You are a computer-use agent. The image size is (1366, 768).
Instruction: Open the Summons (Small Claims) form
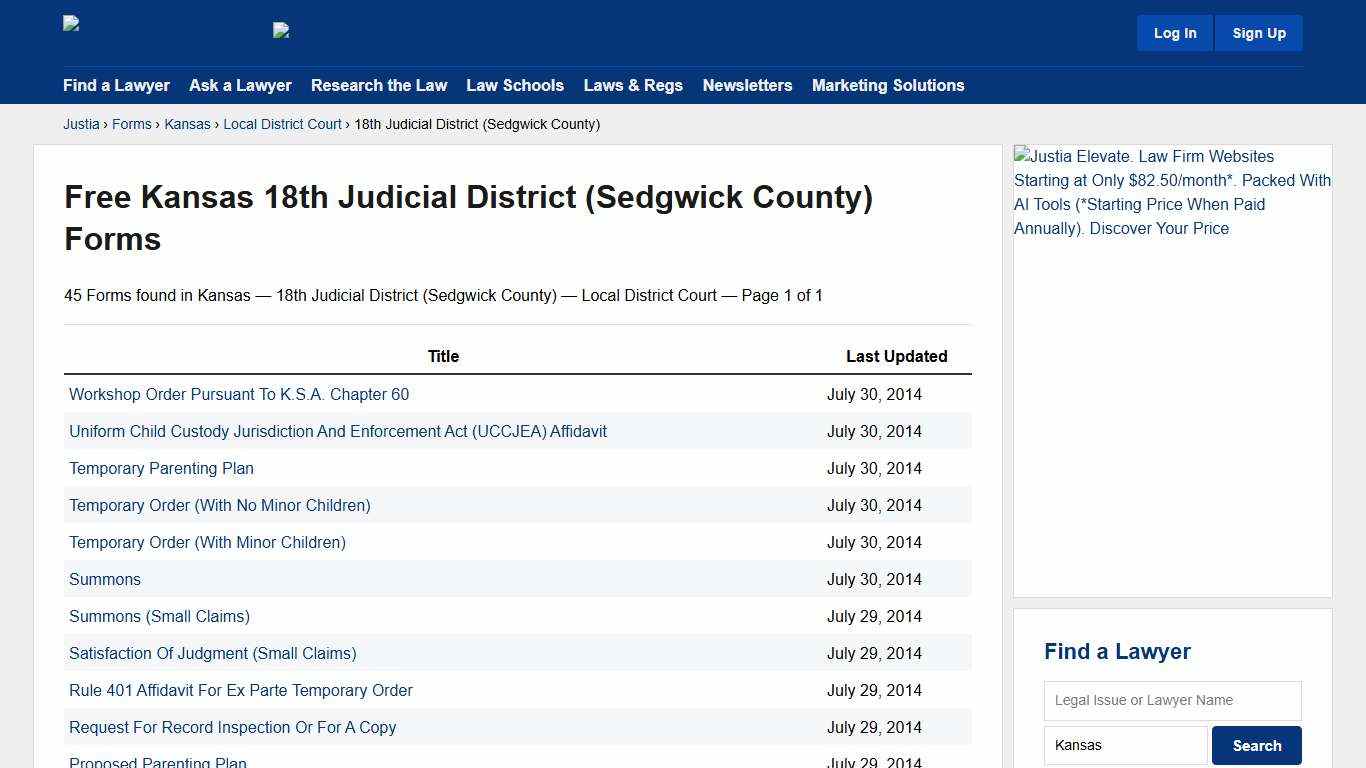[159, 616]
